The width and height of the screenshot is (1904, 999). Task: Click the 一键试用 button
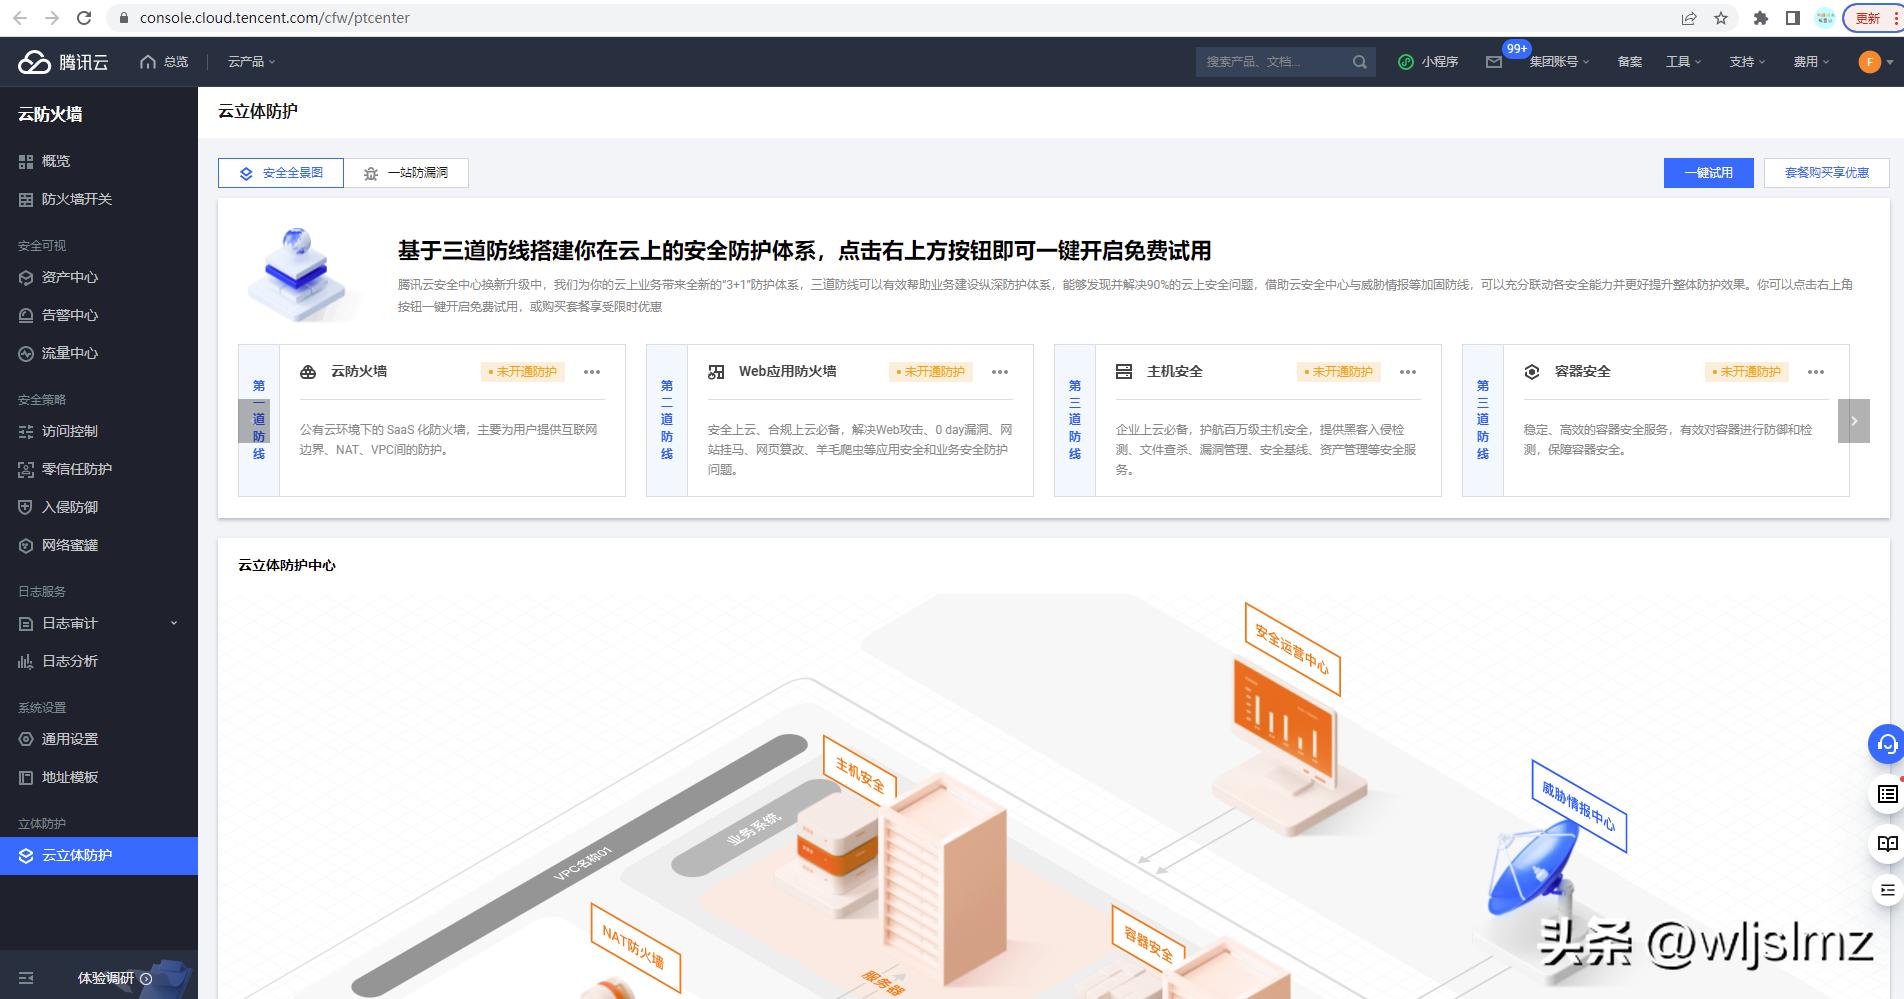[x=1708, y=172]
